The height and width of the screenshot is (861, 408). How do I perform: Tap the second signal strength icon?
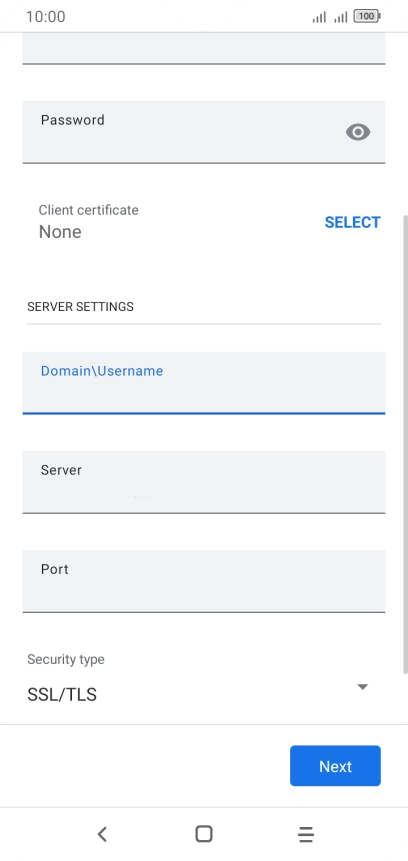pos(340,17)
